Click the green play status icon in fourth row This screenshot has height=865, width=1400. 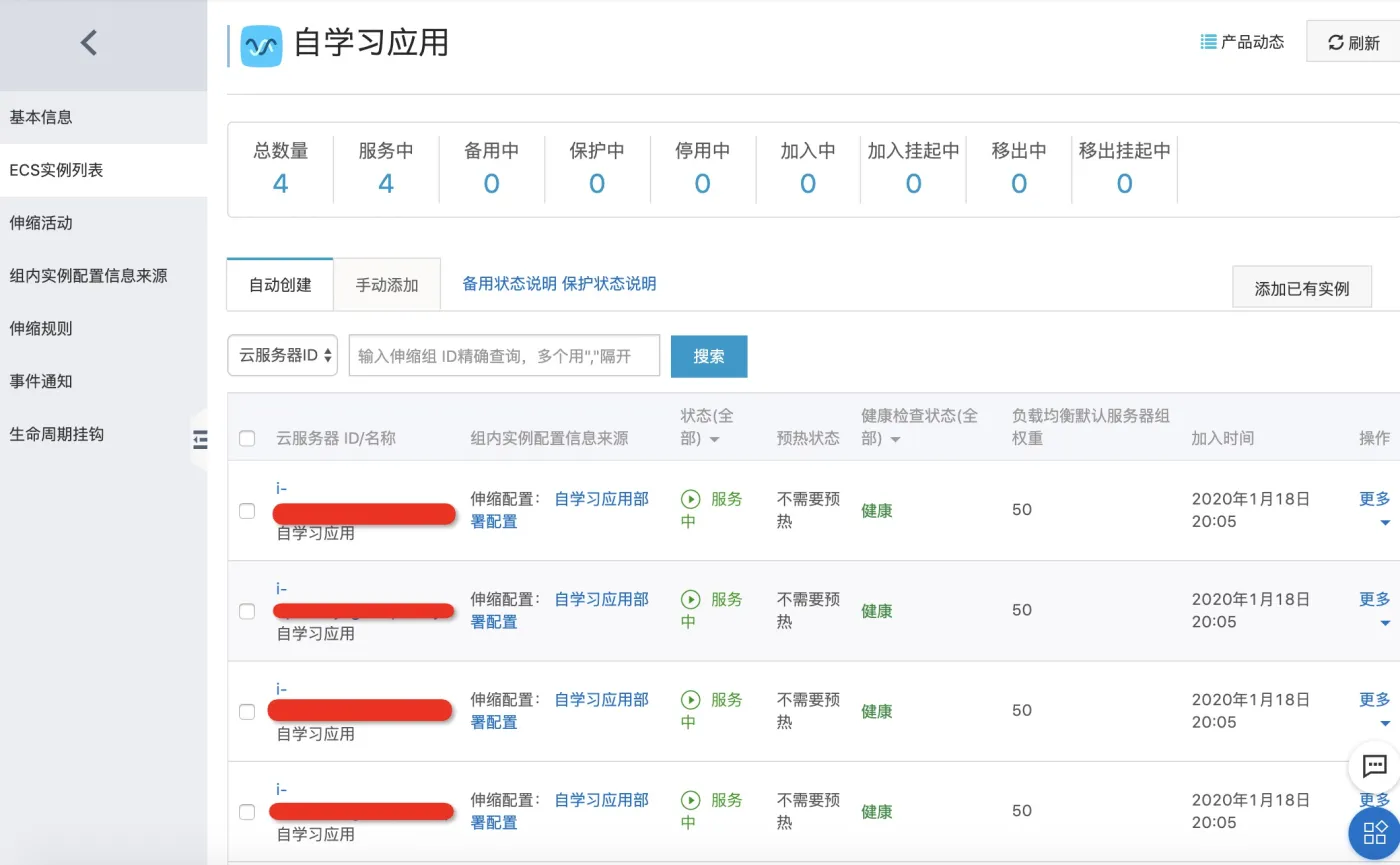[x=690, y=800]
